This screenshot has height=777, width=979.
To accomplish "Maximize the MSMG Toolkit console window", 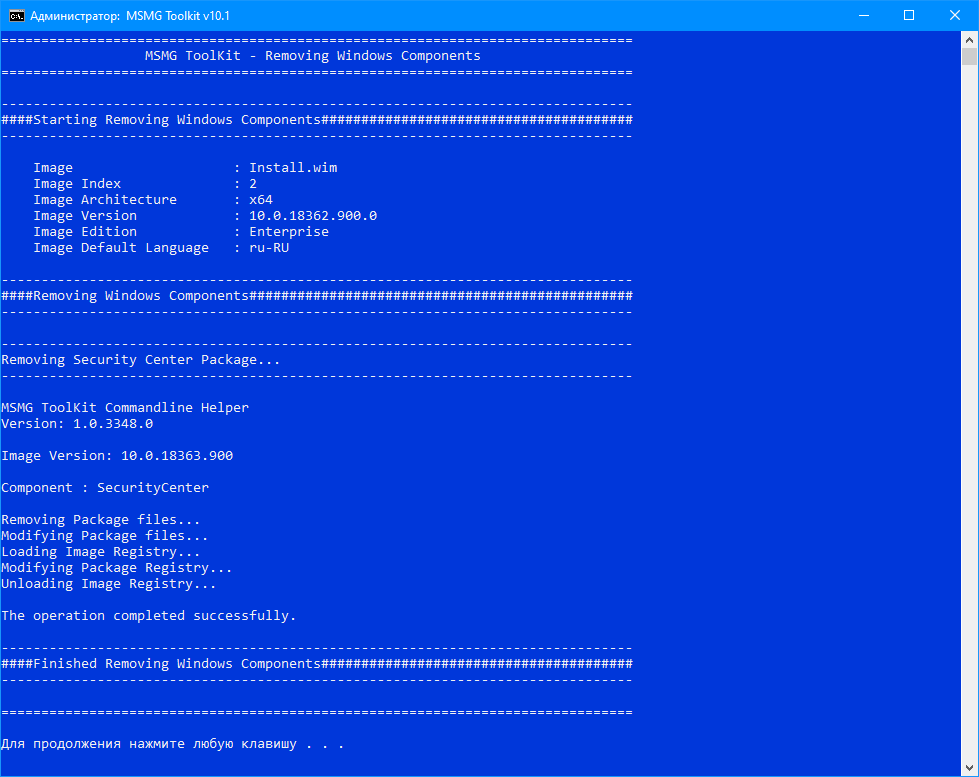I will (909, 16).
